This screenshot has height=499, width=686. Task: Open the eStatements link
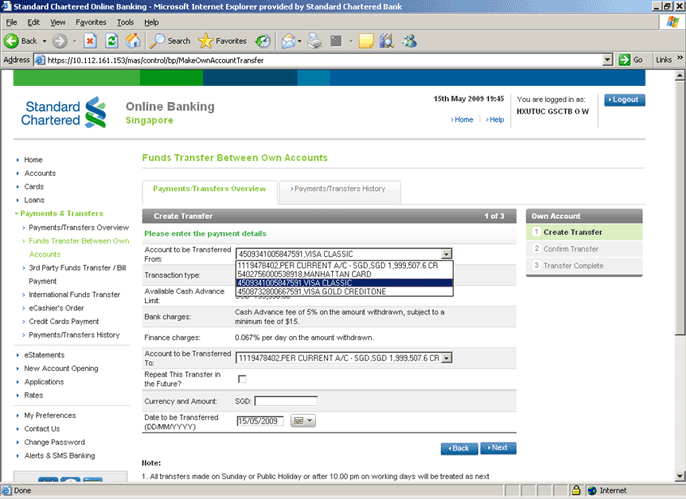44,355
